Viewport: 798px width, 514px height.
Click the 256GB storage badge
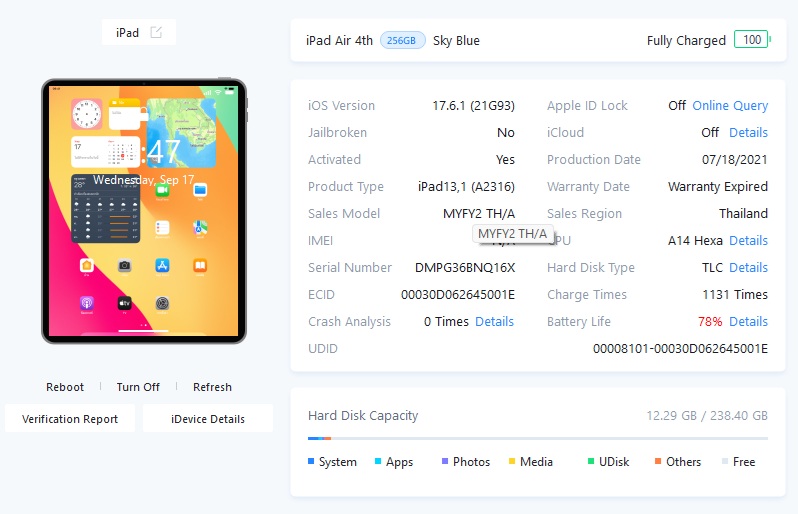tap(402, 40)
